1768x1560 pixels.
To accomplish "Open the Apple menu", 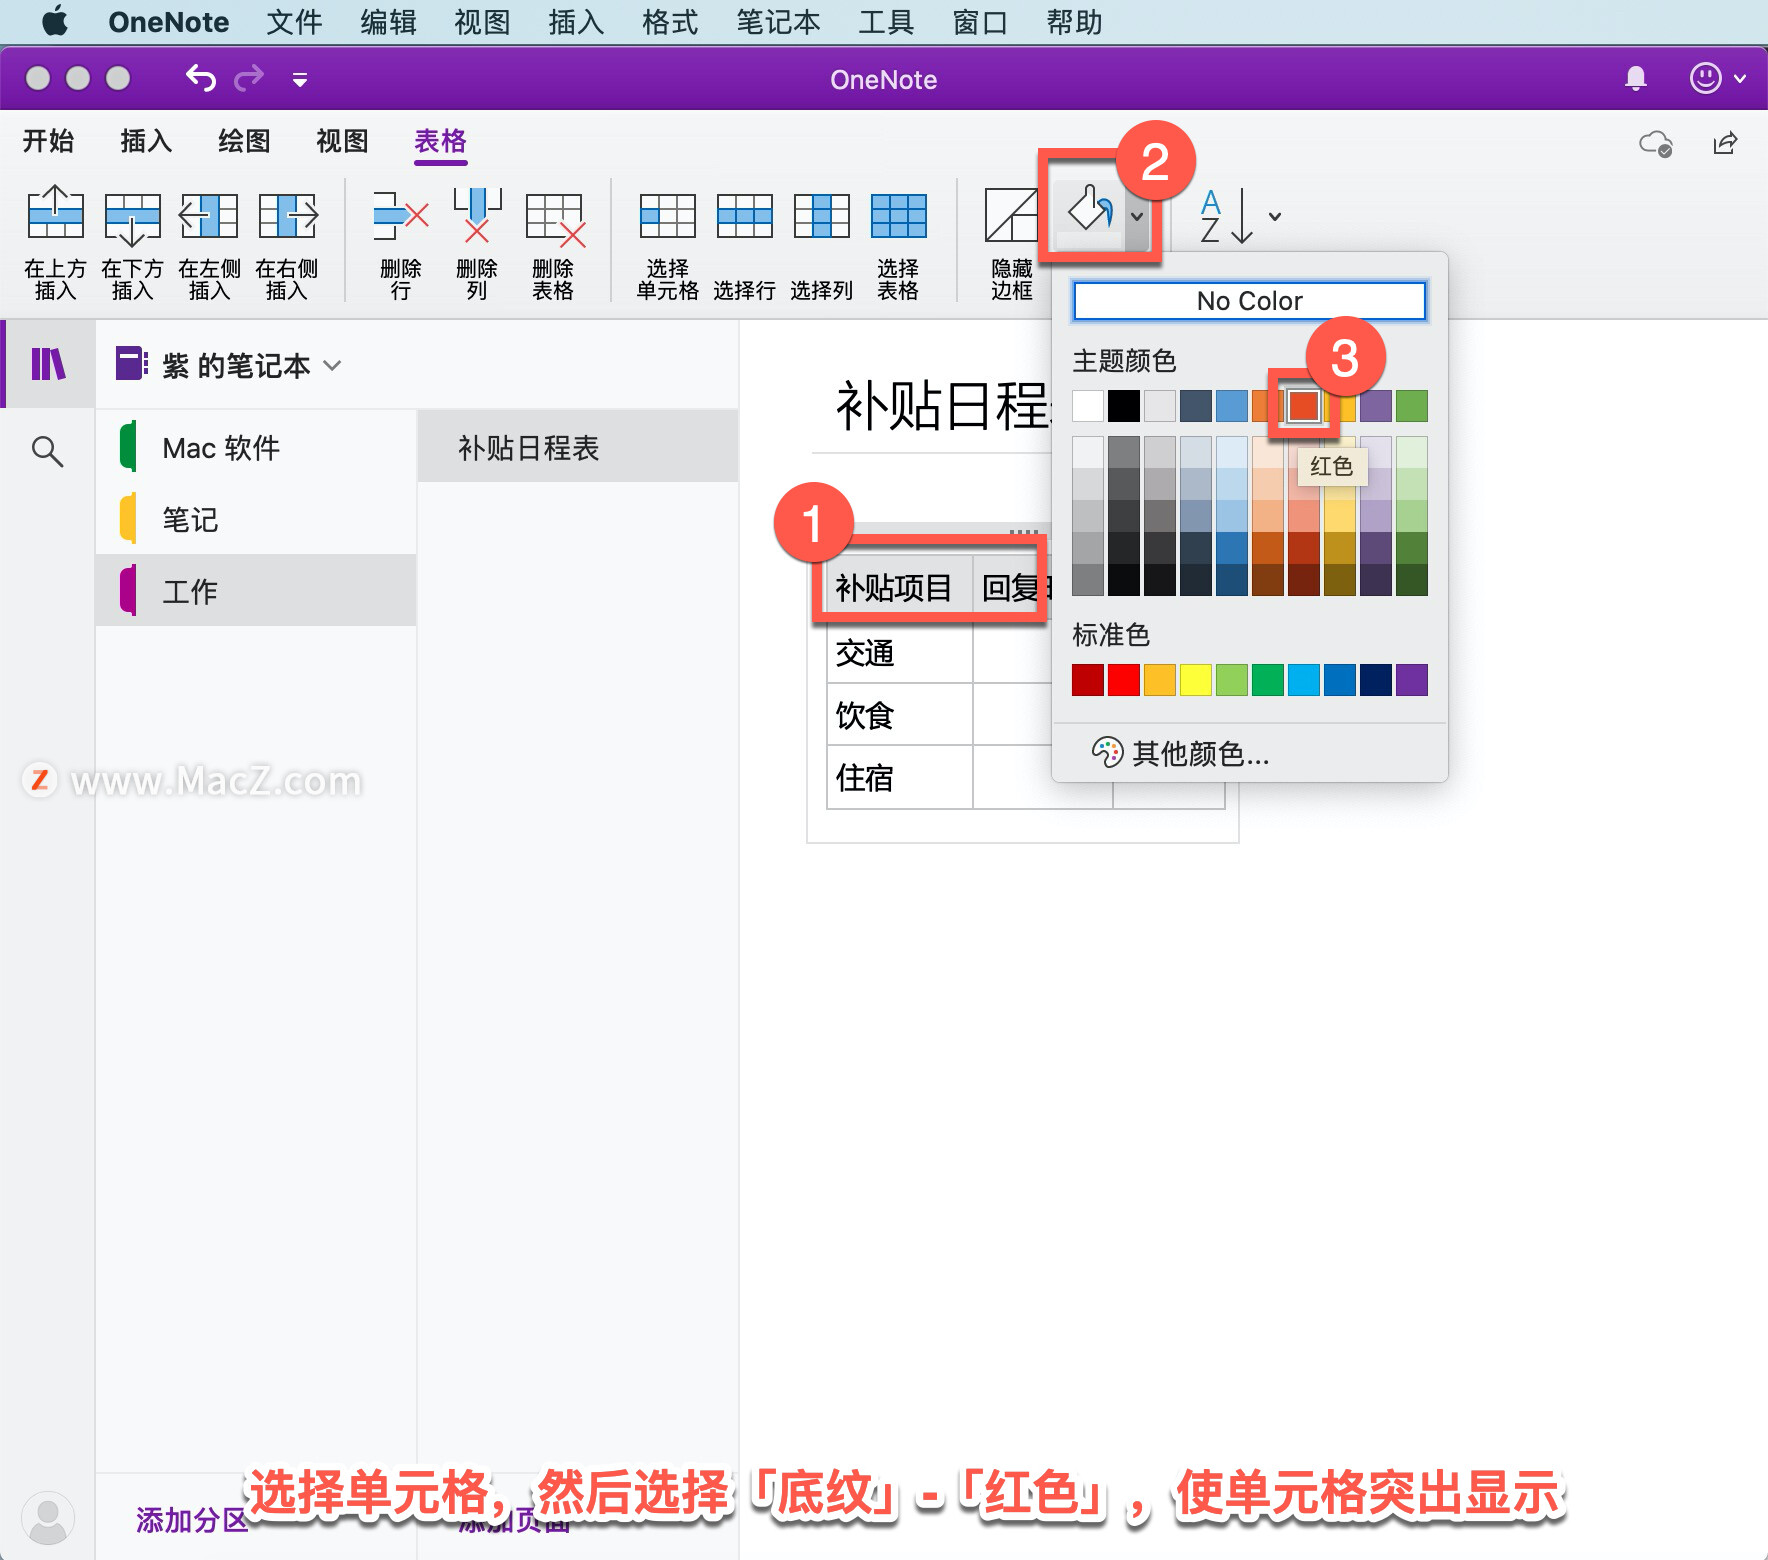I will 55,22.
